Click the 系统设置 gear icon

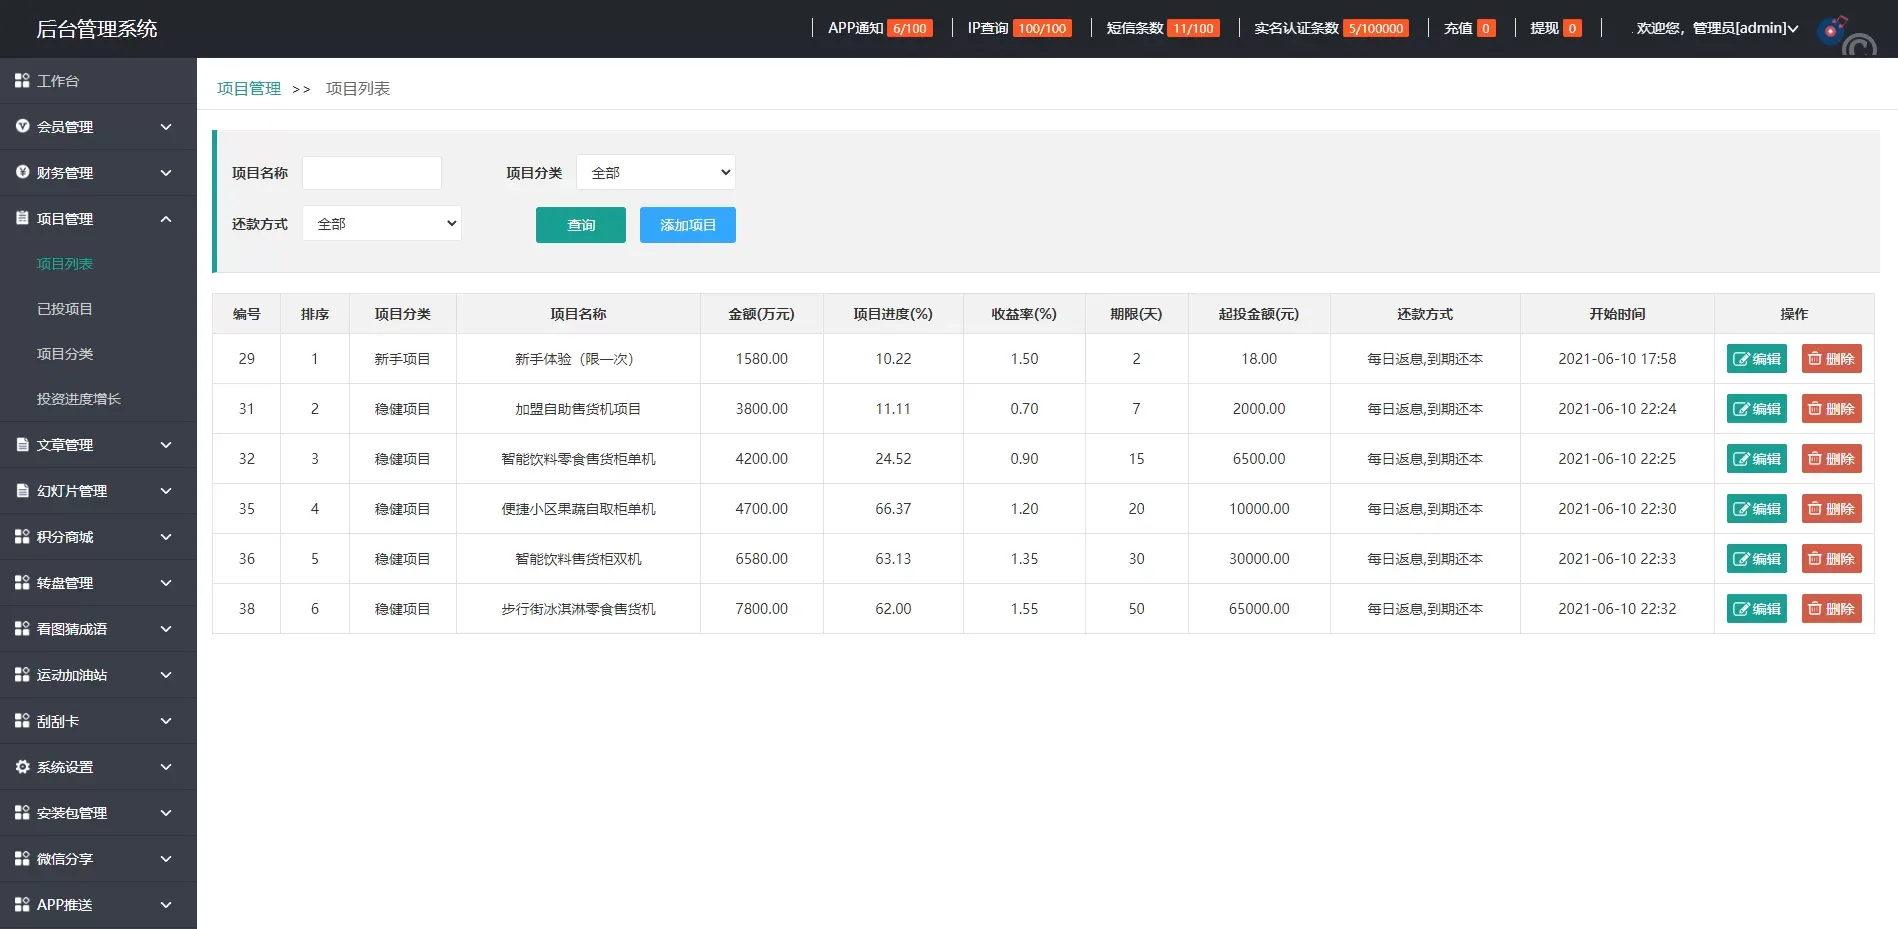22,766
